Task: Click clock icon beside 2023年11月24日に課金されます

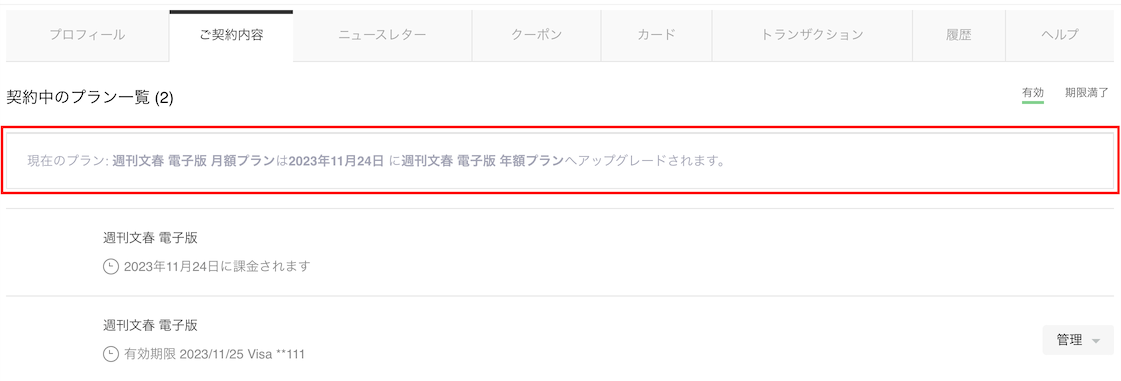Action: [110, 267]
